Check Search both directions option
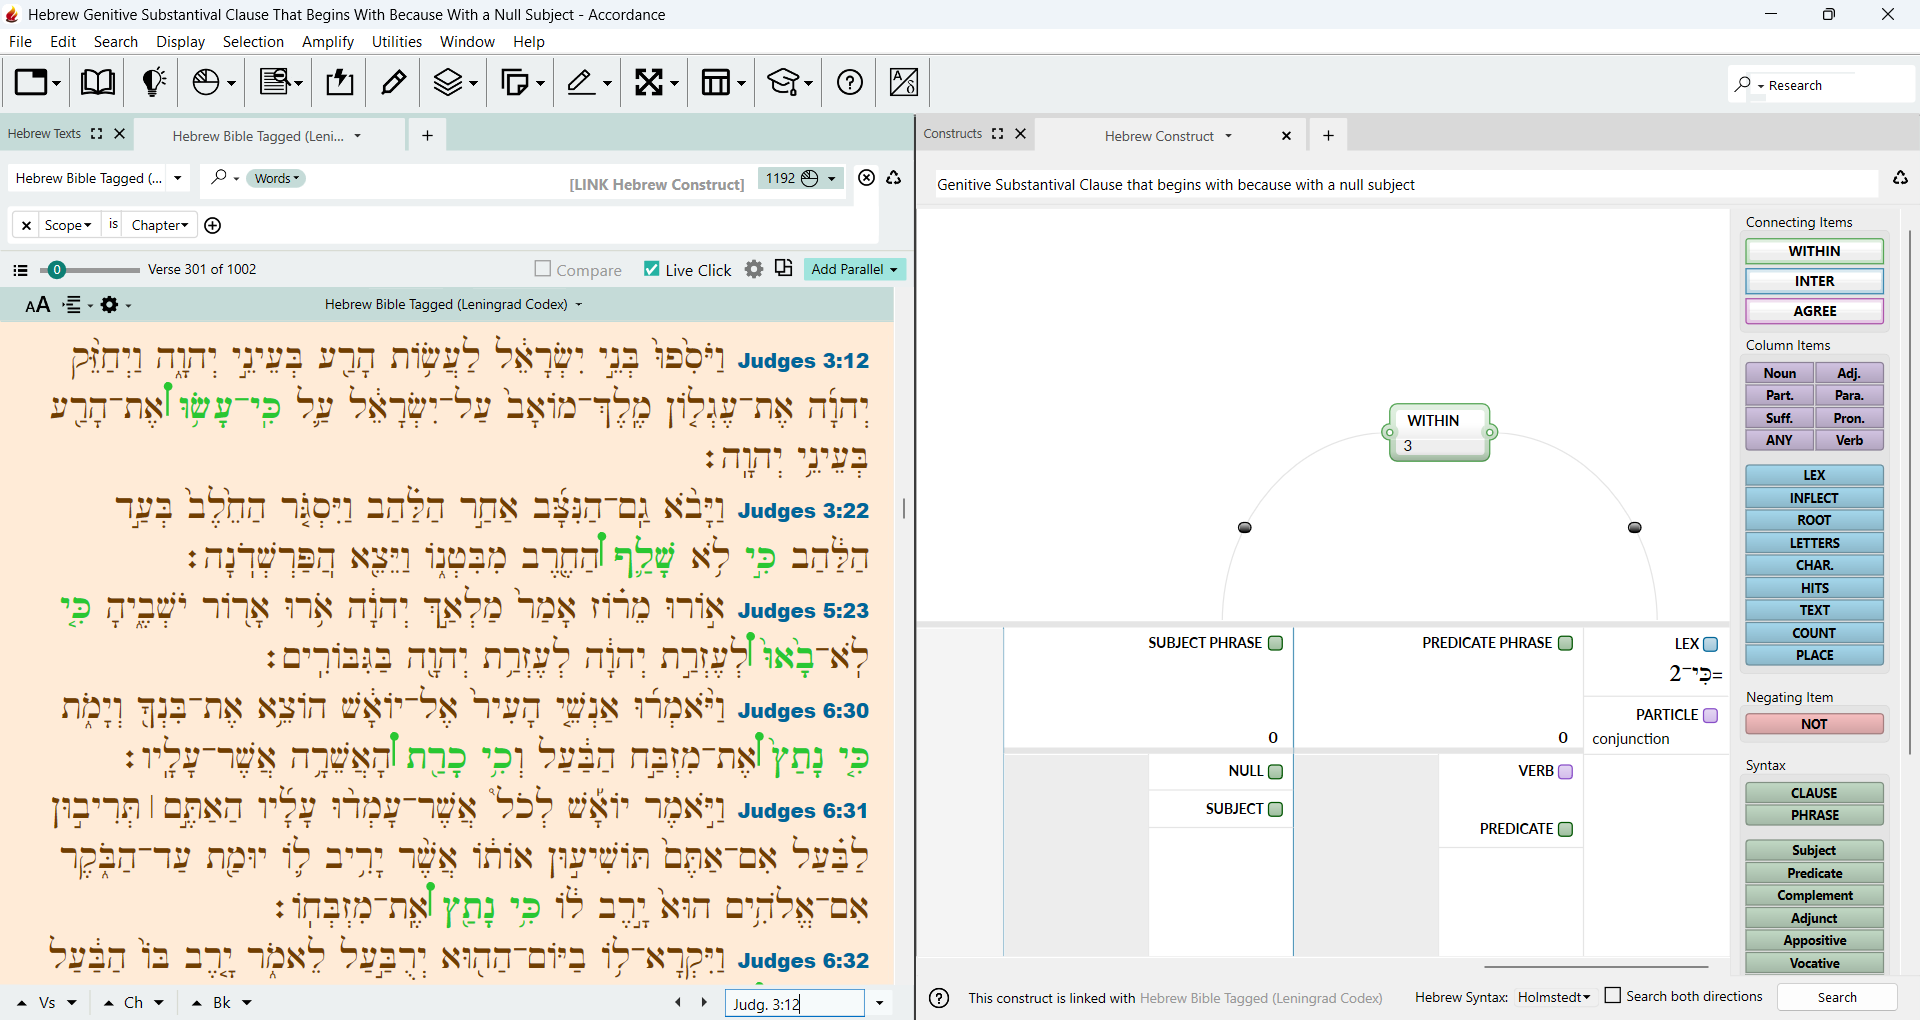Viewport: 1920px width, 1020px height. pos(1613,996)
